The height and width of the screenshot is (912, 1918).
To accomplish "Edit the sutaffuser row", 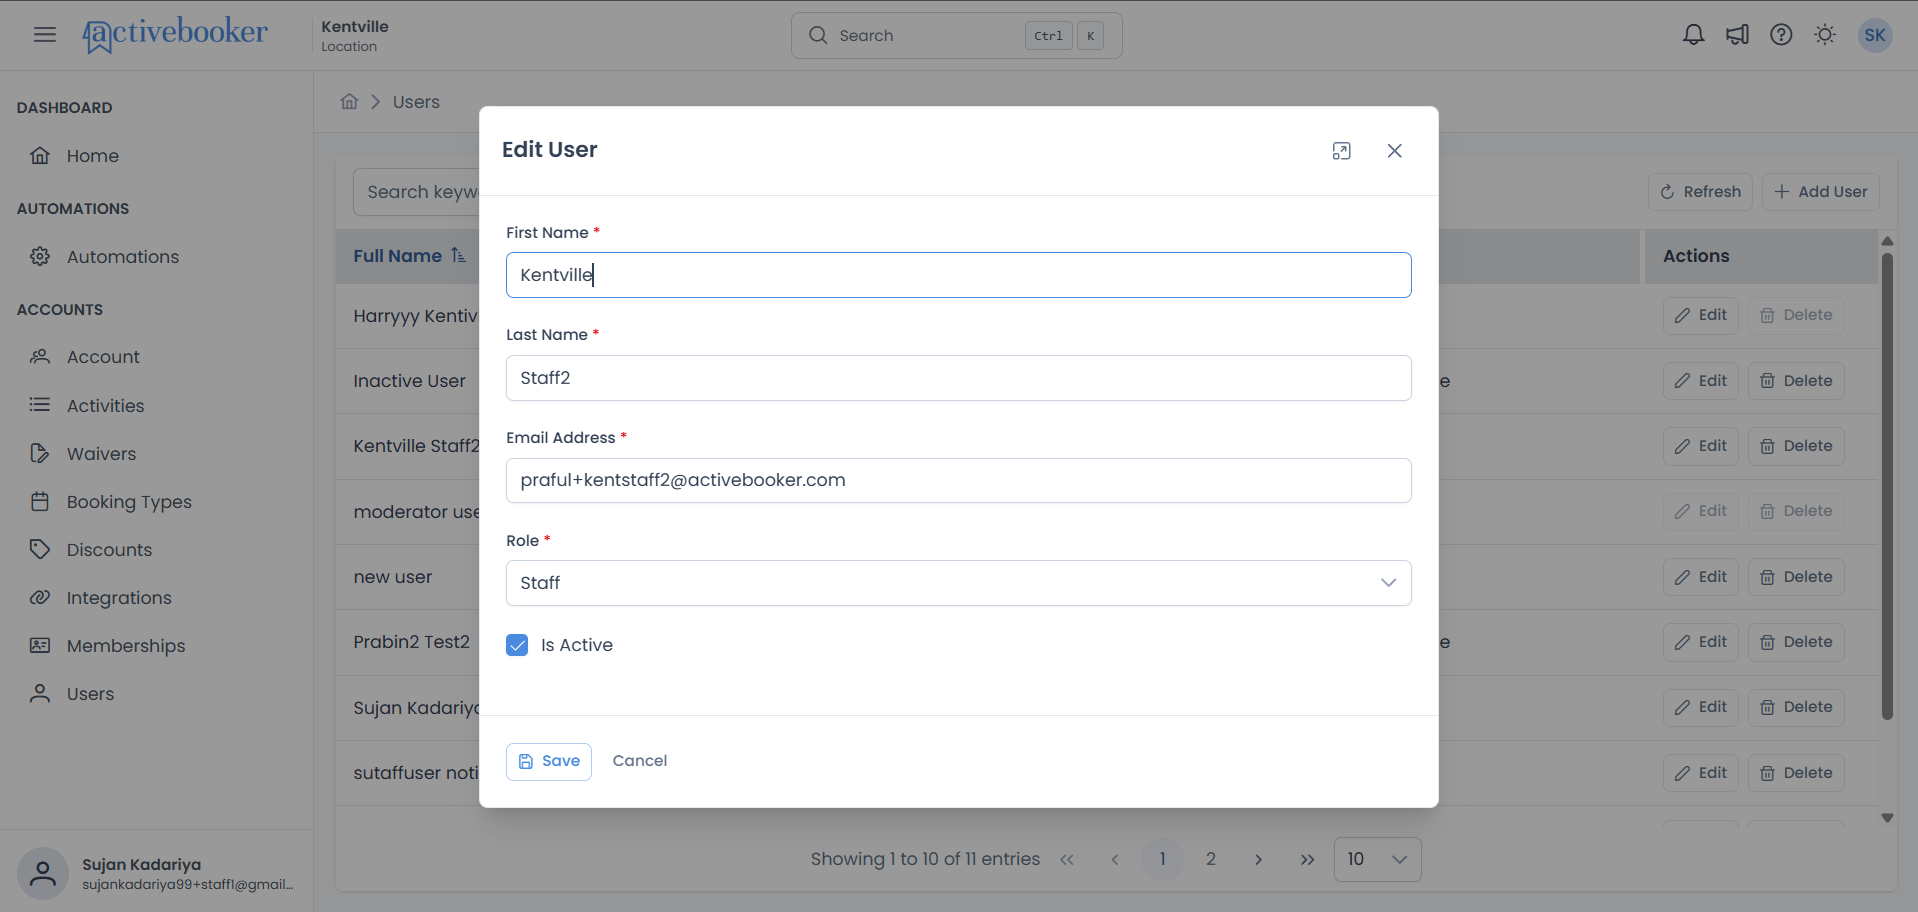I will [x=1701, y=773].
